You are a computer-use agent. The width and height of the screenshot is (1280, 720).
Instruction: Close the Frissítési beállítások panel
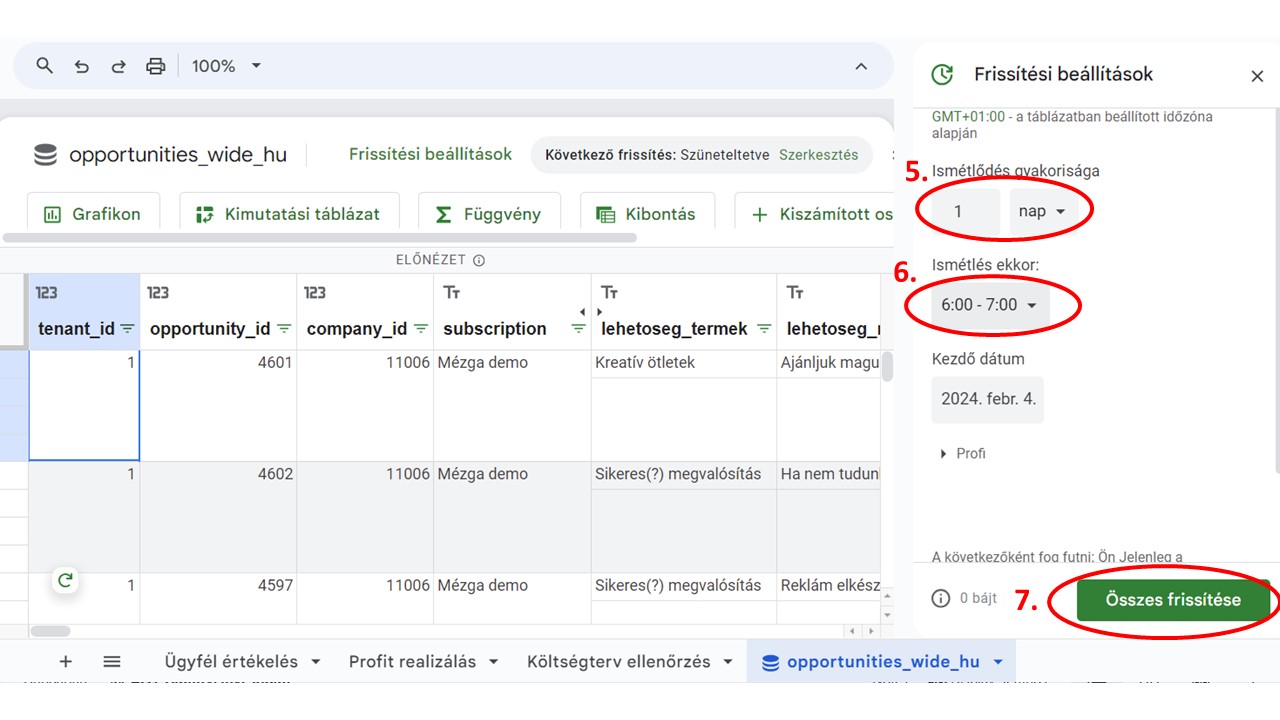coord(1257,76)
